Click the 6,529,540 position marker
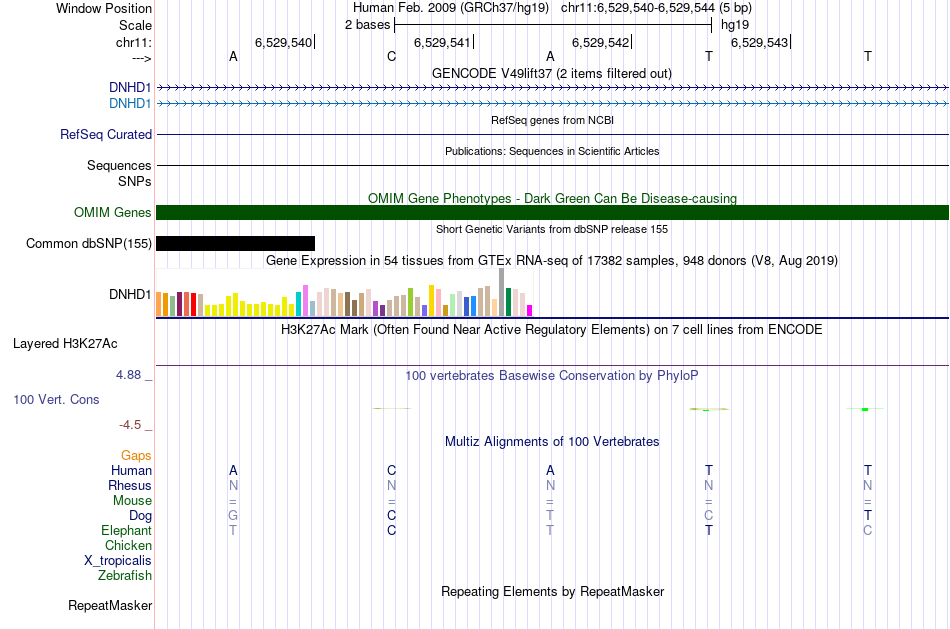Image resolution: width=950 pixels, height=629 pixels. [285, 42]
